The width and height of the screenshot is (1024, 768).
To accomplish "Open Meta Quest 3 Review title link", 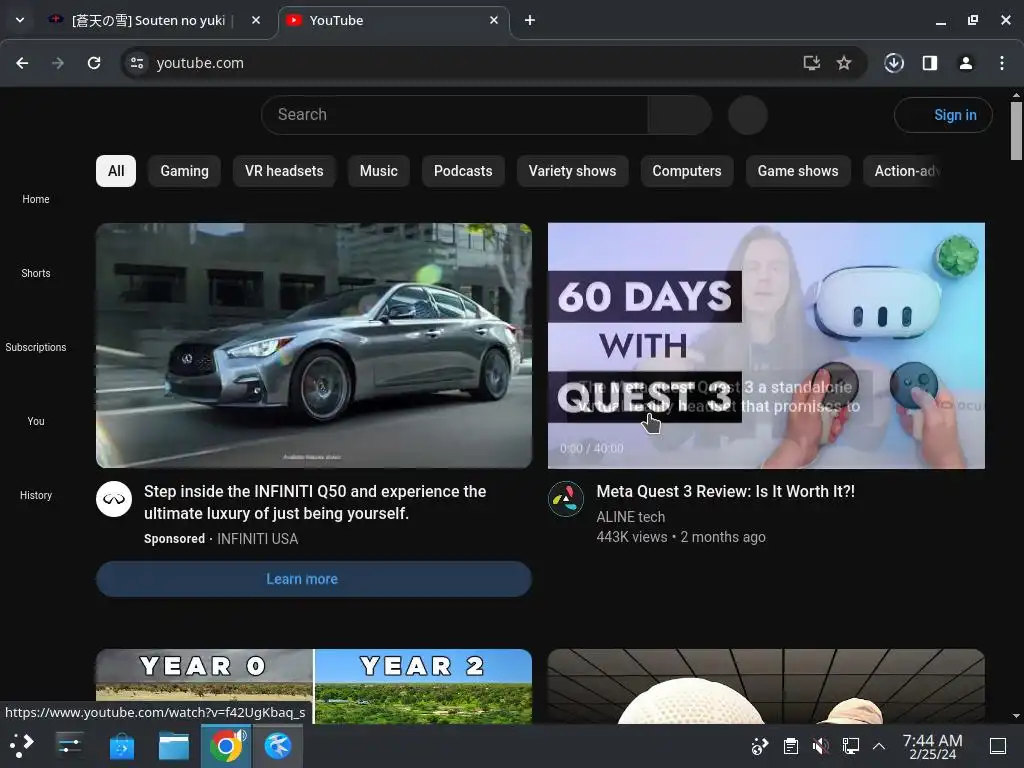I will click(x=726, y=491).
